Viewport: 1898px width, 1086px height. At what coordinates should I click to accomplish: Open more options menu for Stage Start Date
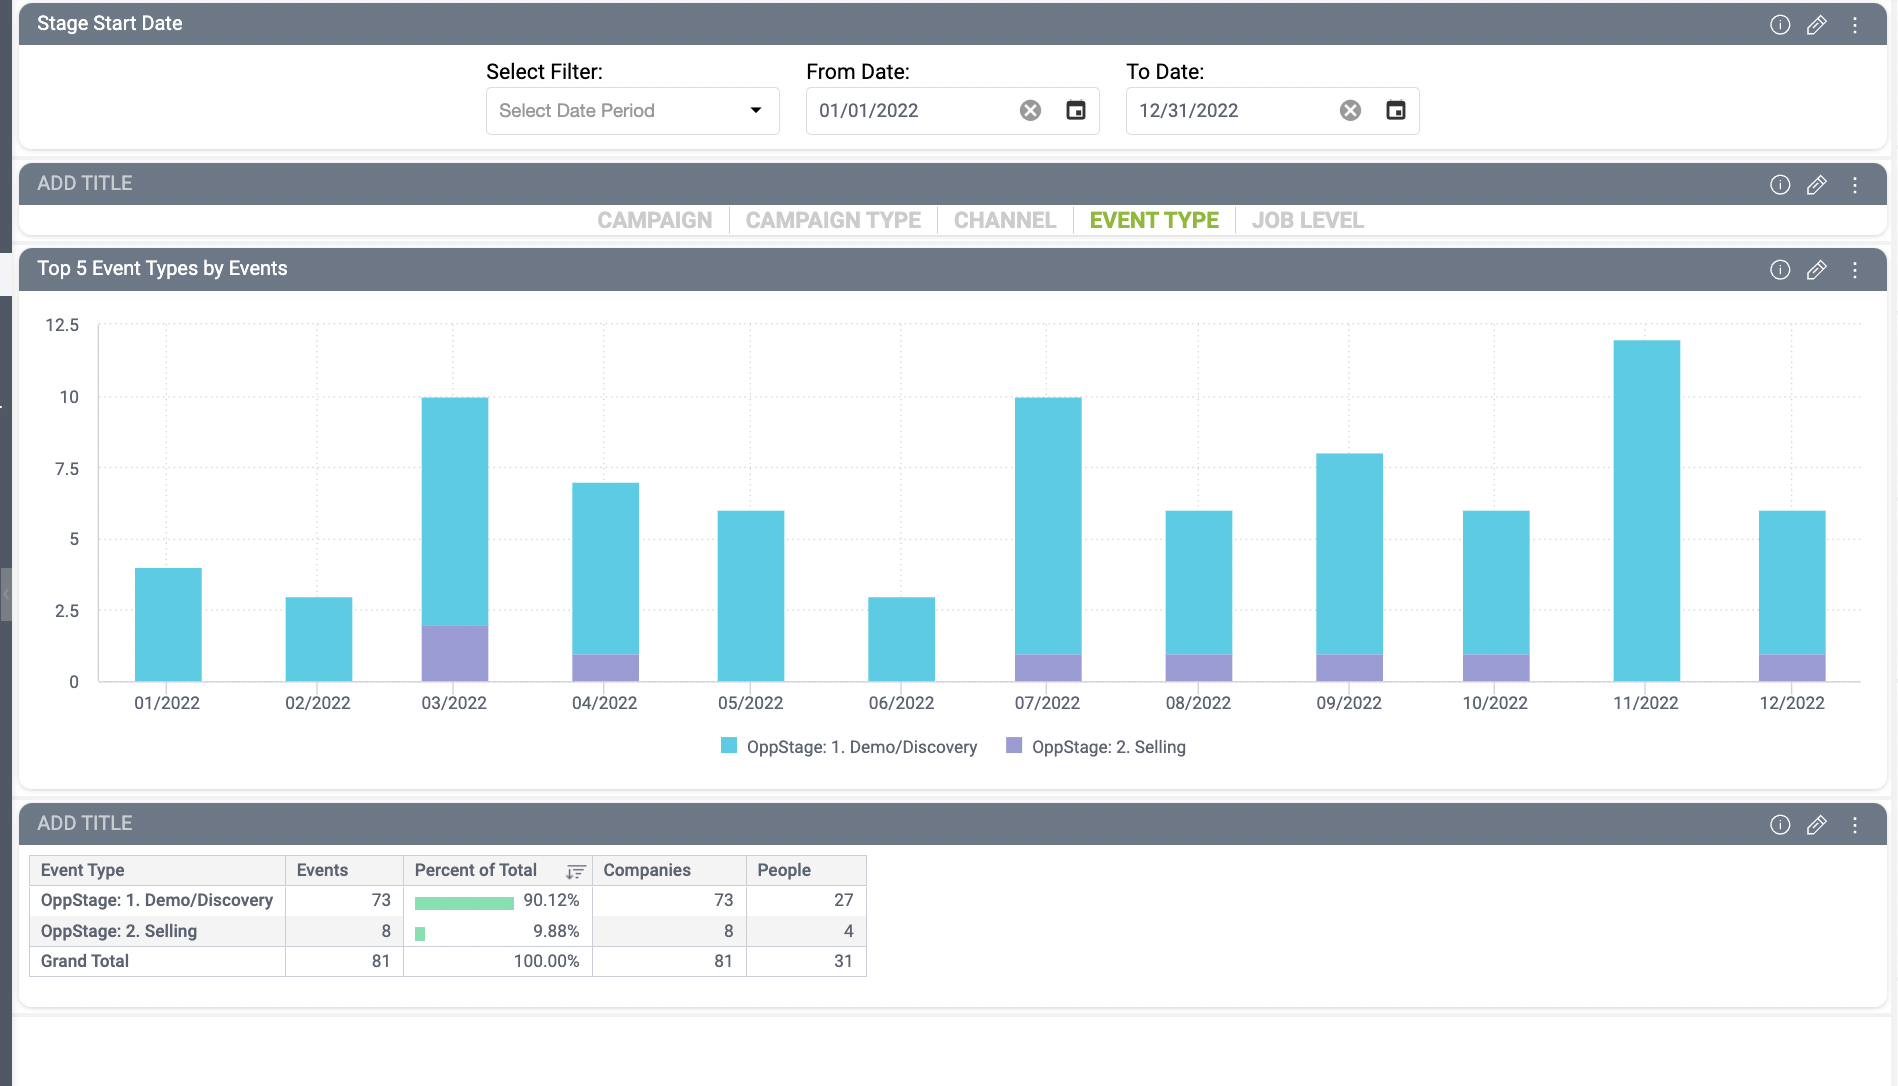[x=1855, y=25]
